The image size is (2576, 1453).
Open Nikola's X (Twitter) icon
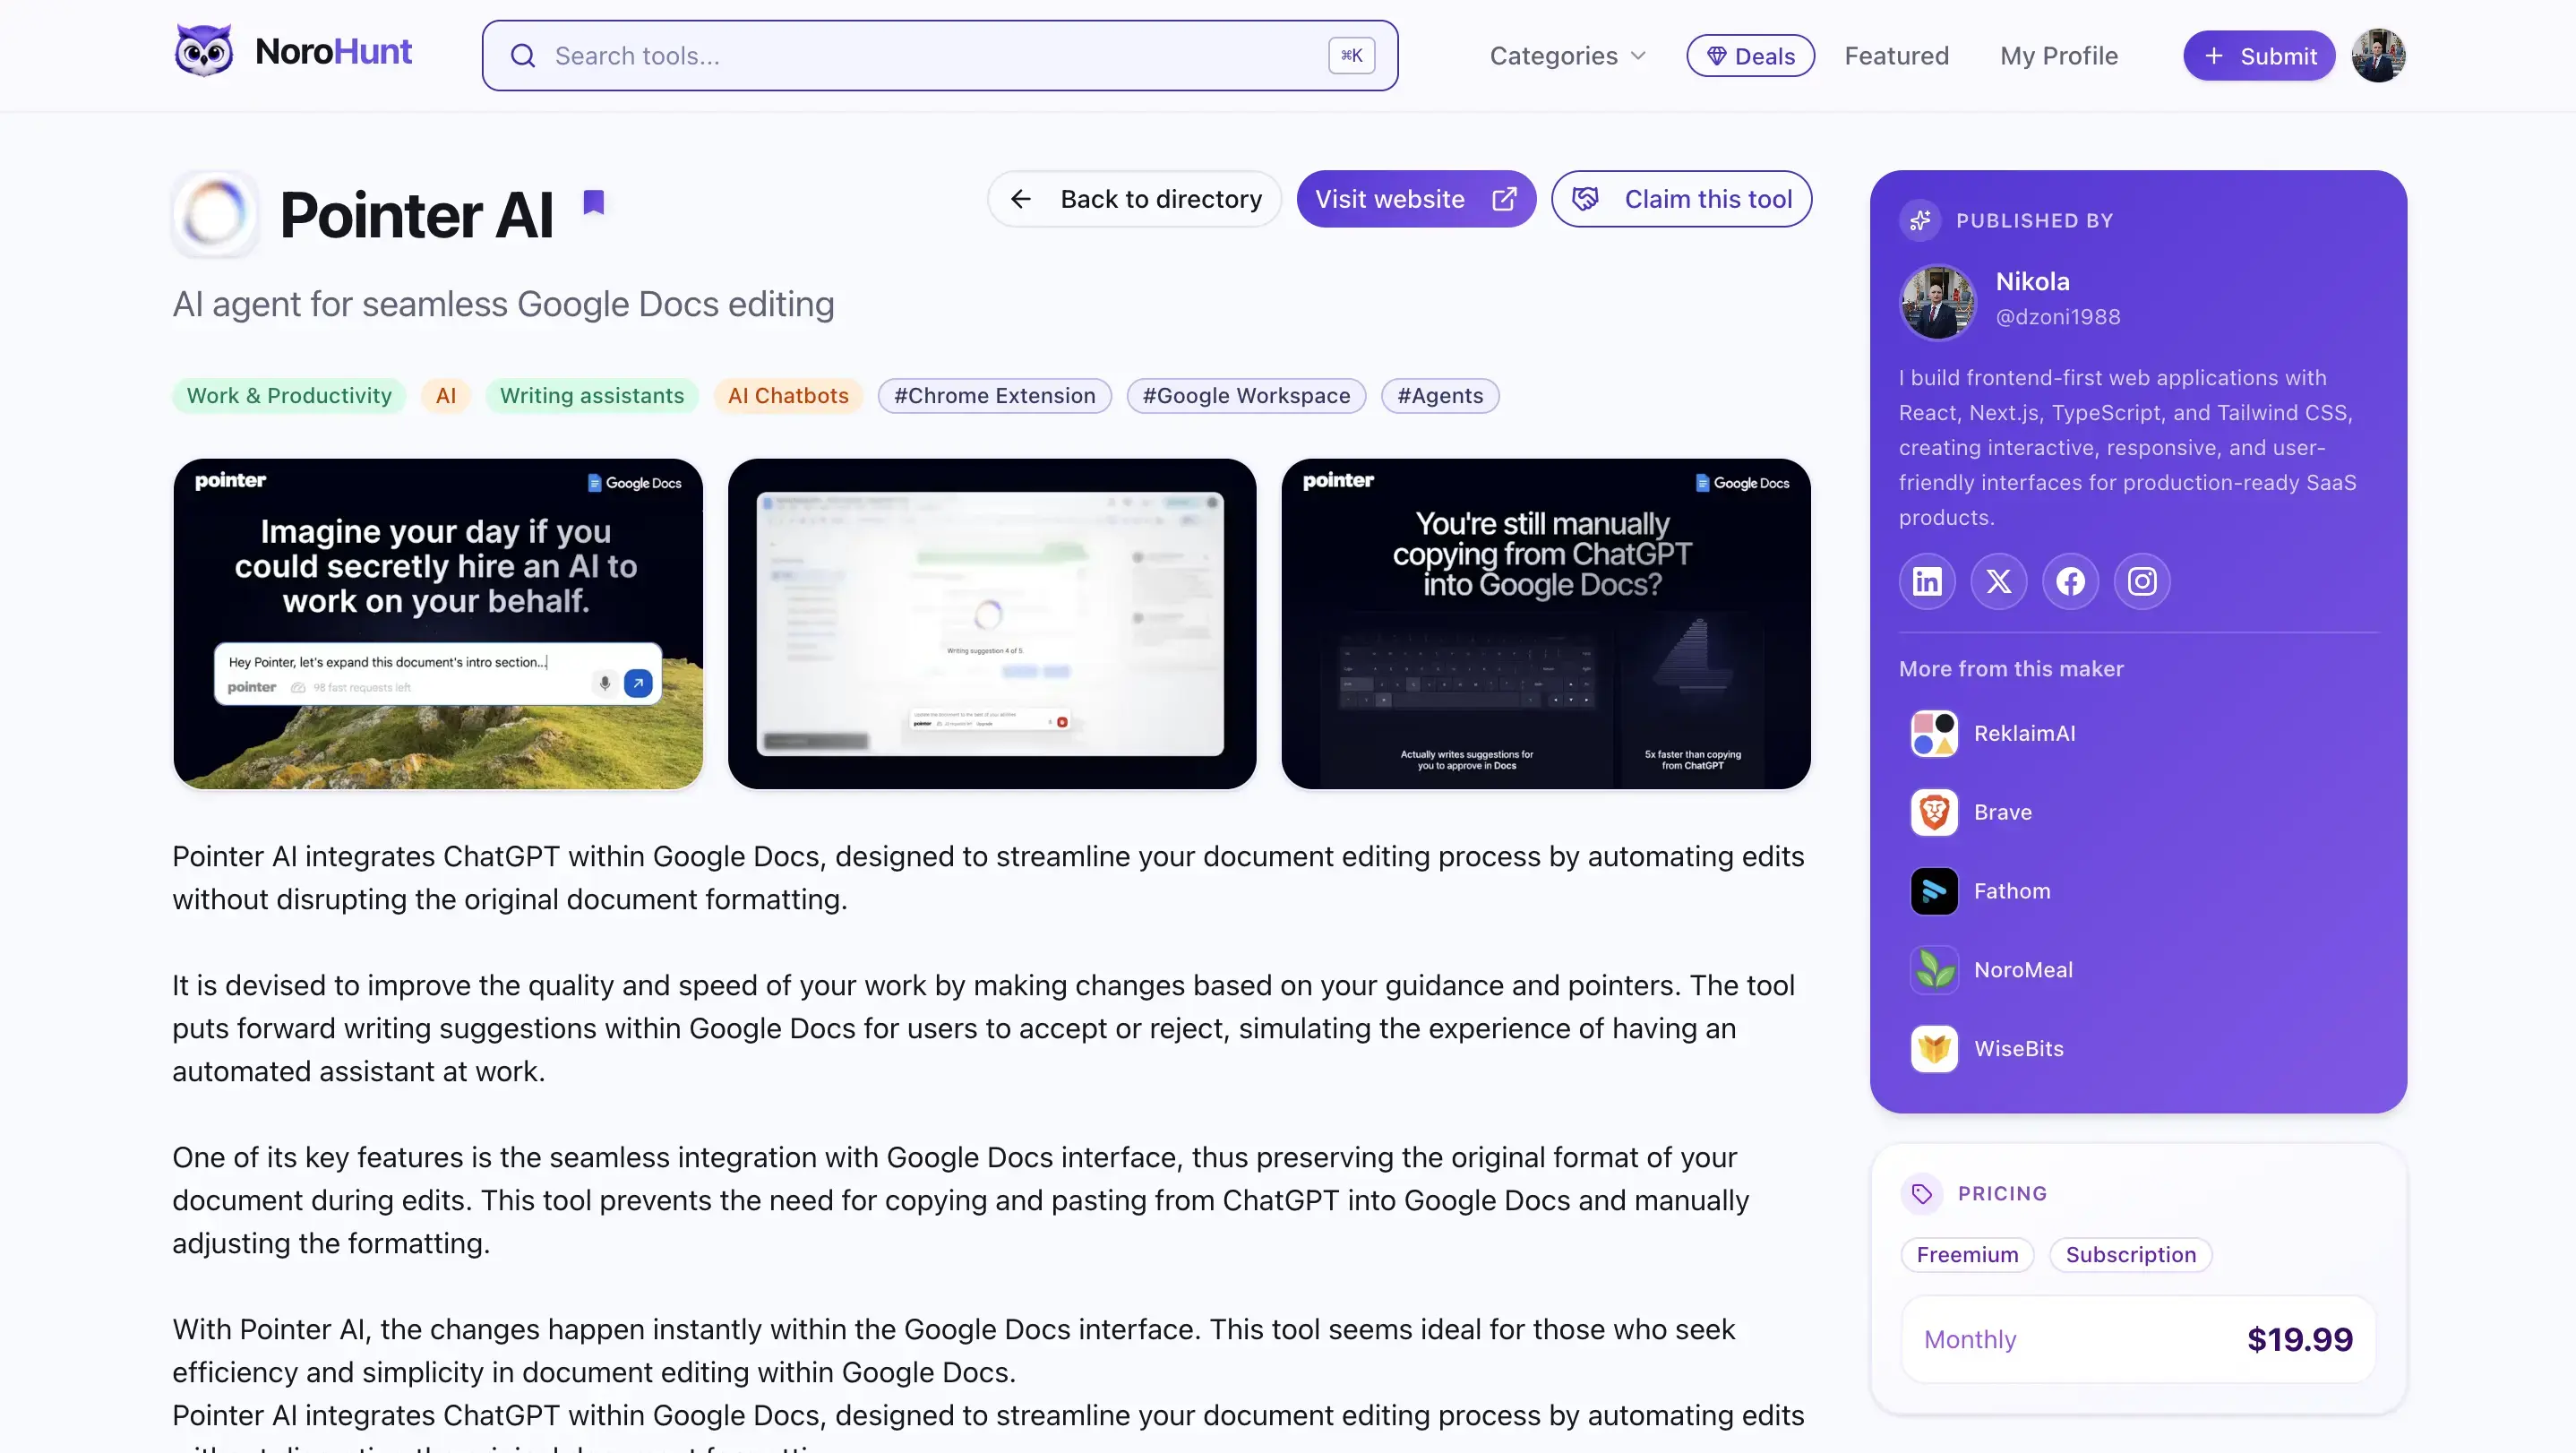click(1999, 581)
